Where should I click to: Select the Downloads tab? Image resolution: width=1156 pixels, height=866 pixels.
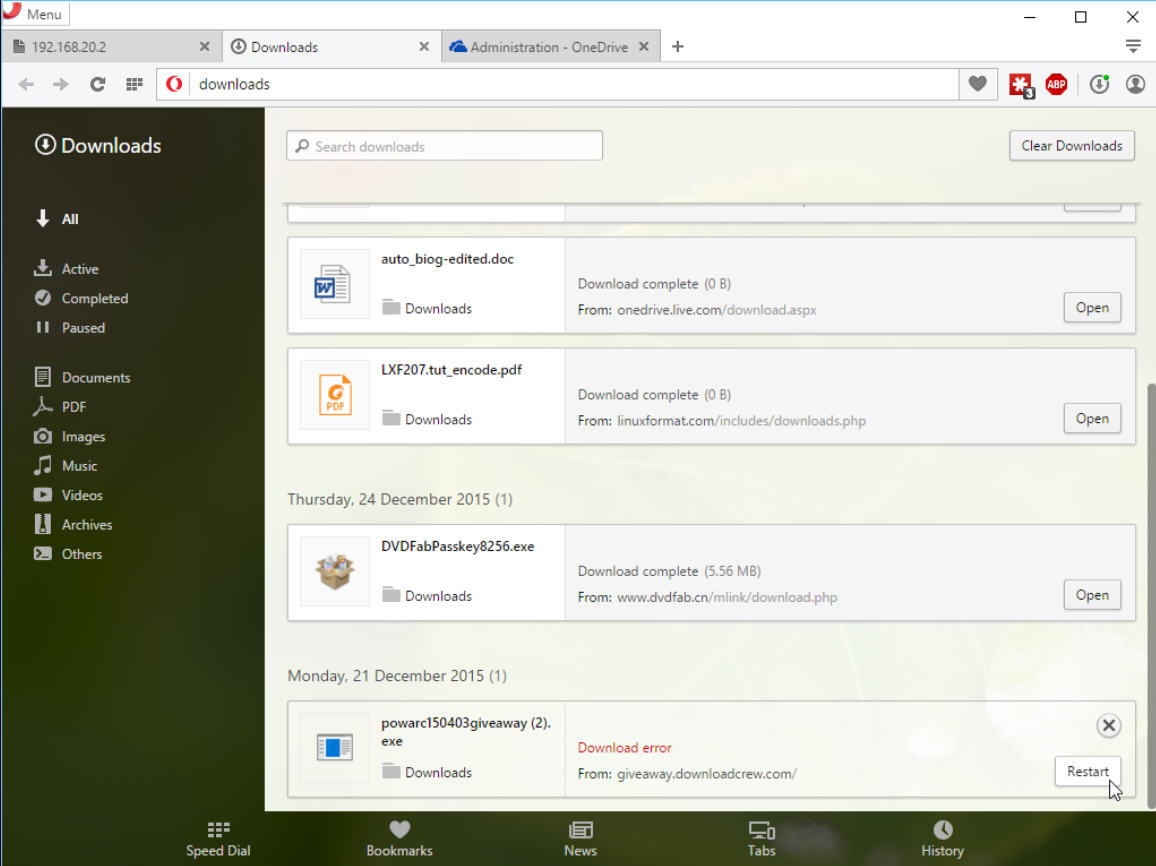331,46
